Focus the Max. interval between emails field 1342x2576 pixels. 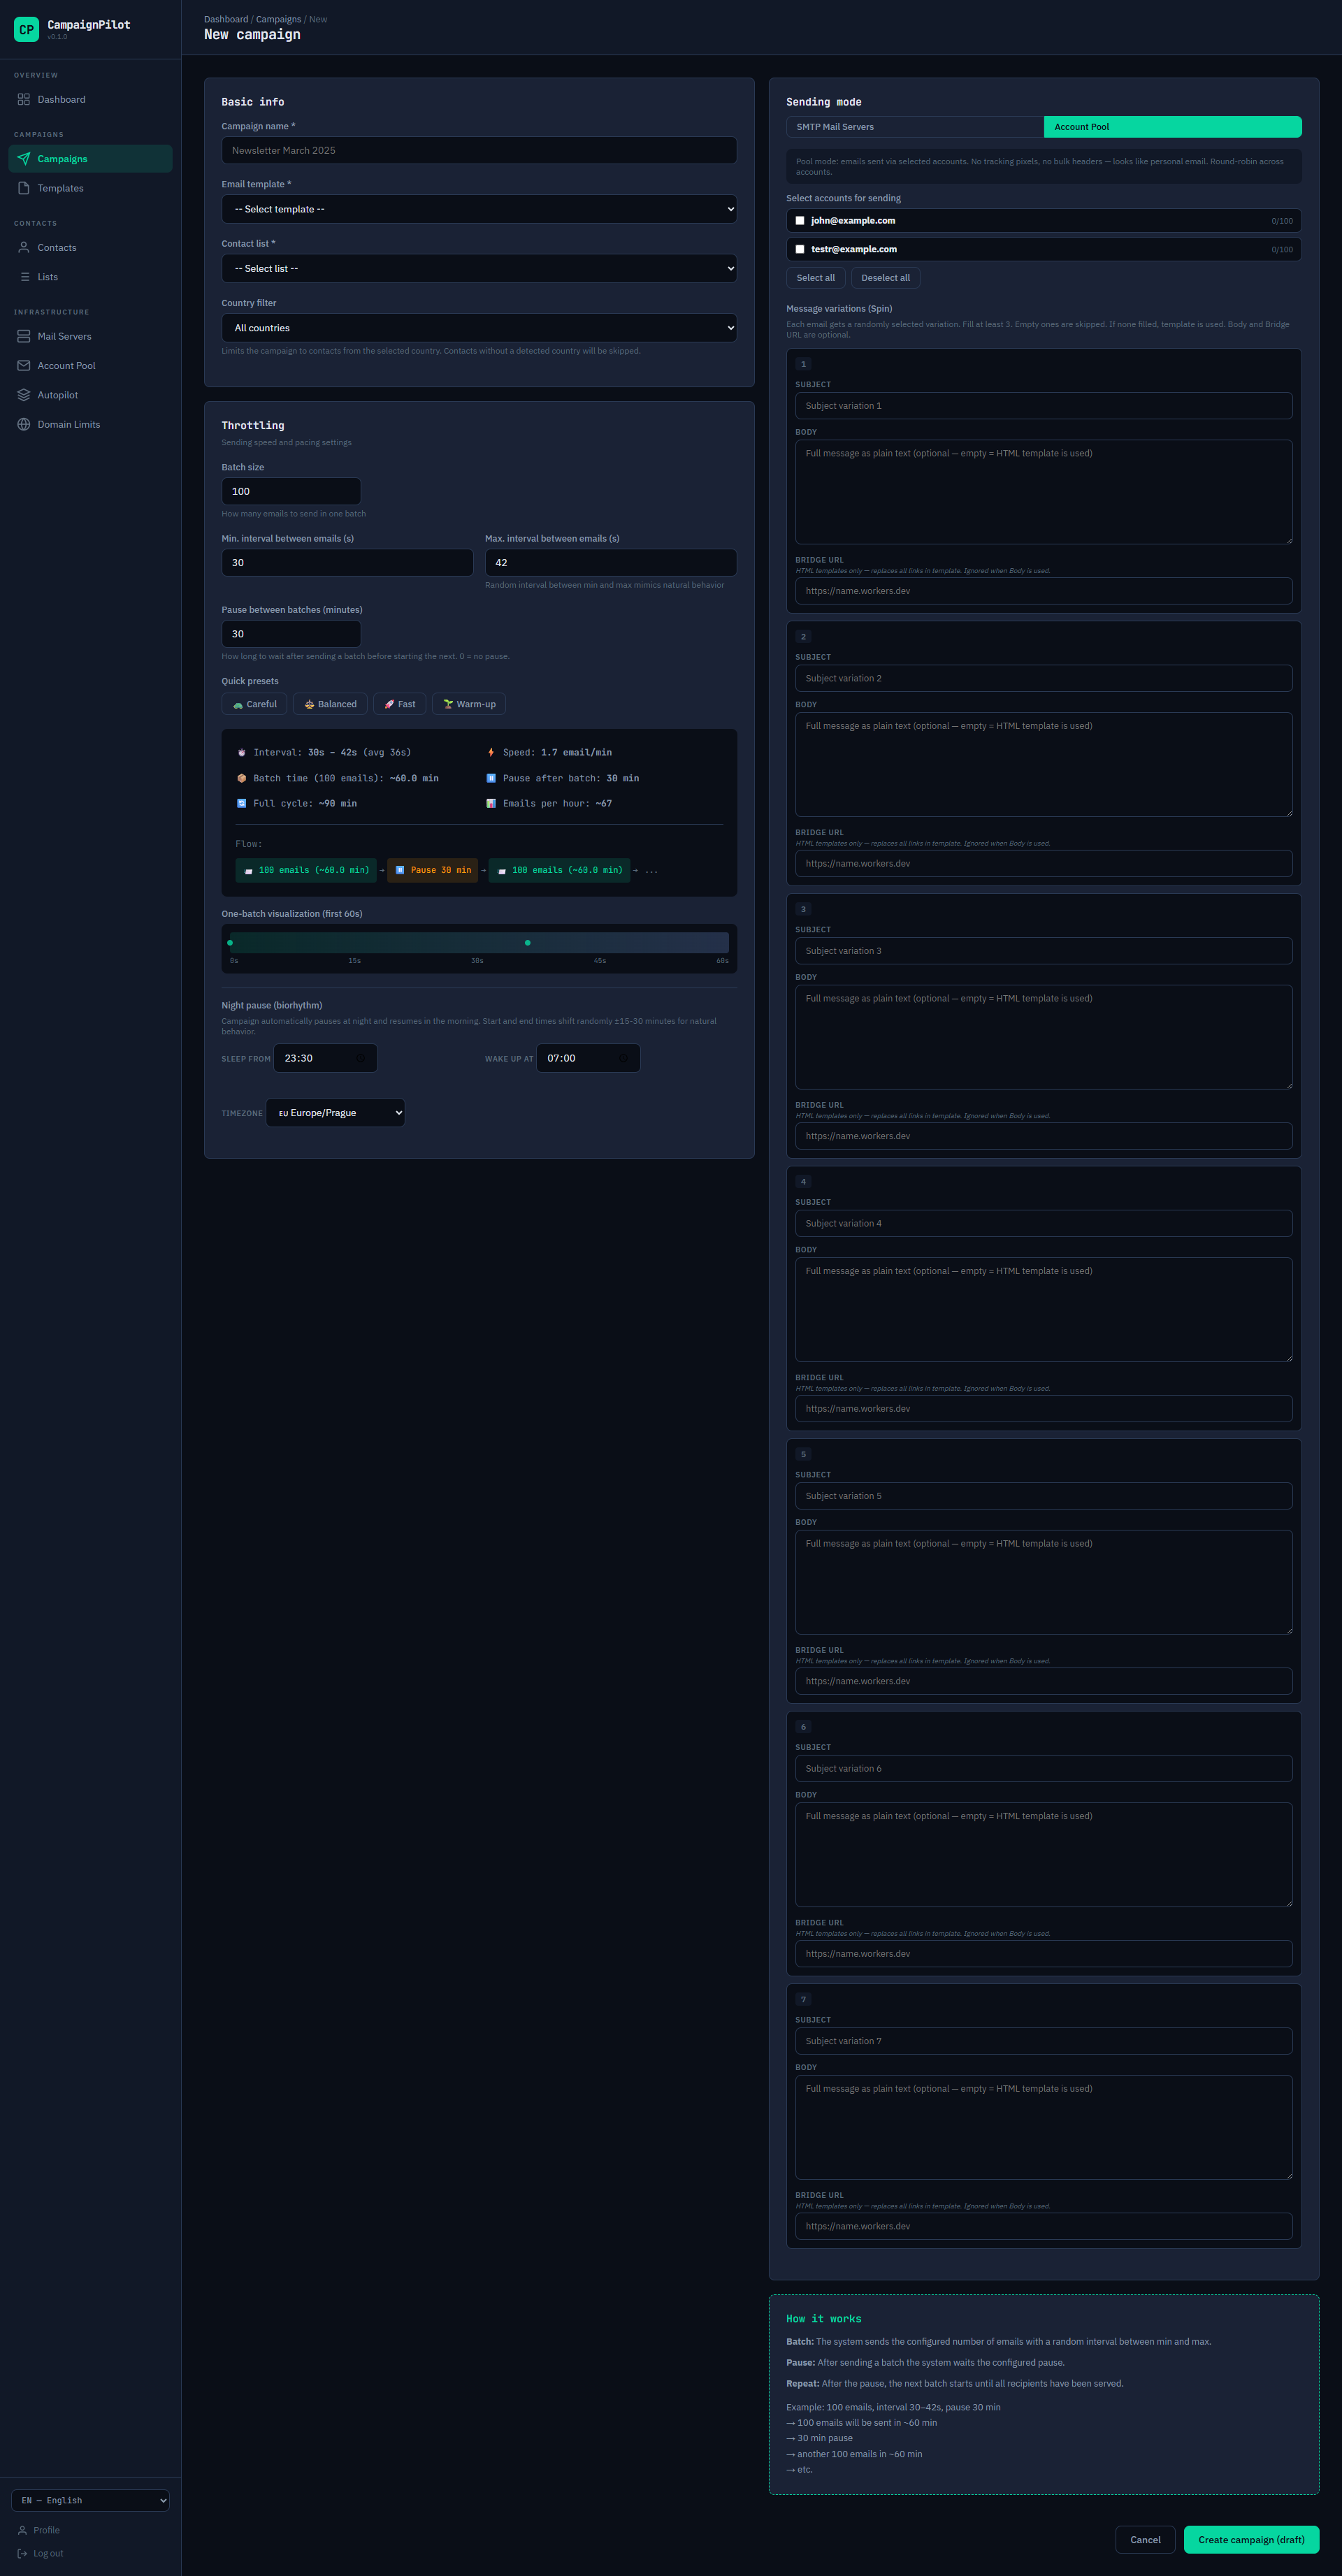point(611,562)
